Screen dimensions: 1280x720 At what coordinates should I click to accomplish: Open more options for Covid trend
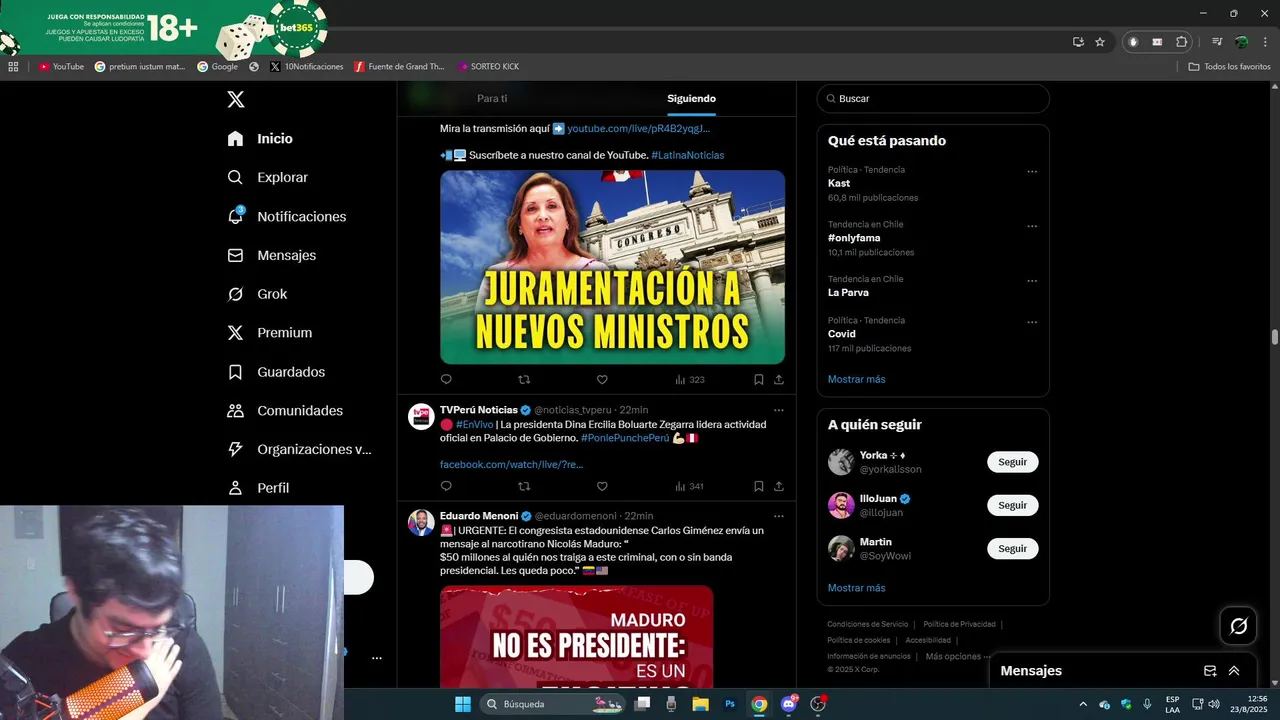point(1032,322)
